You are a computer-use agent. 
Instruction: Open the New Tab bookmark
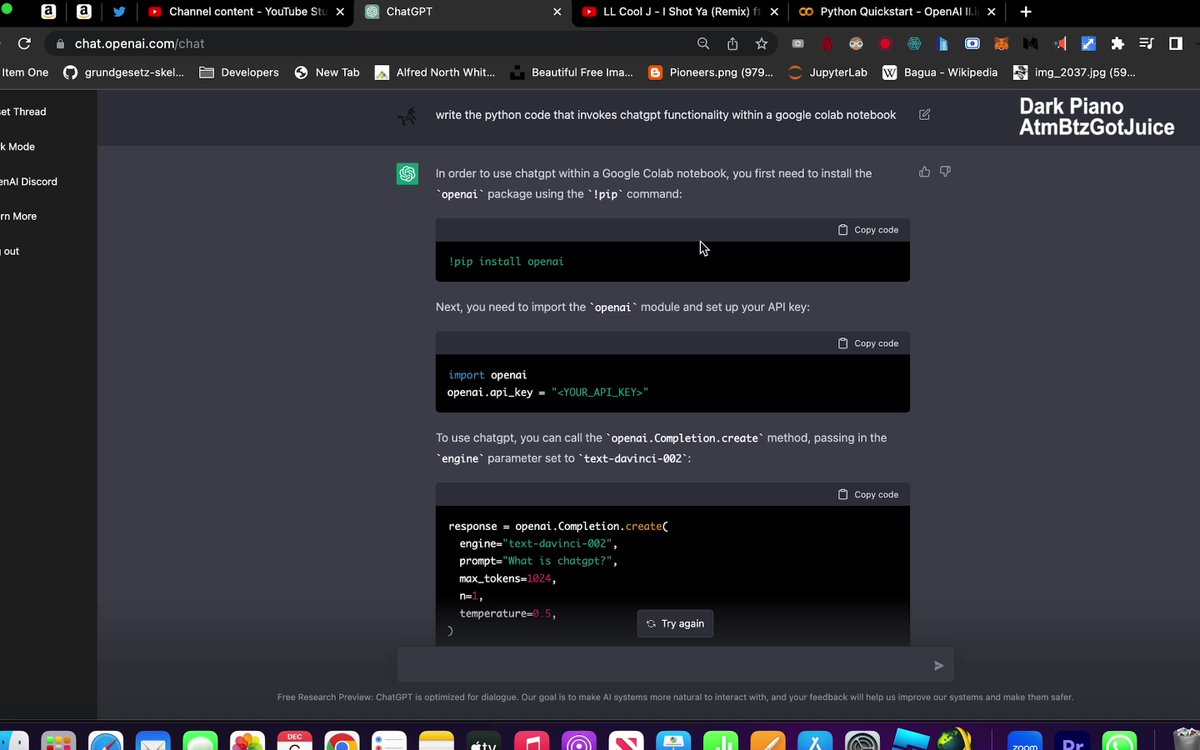[327, 72]
